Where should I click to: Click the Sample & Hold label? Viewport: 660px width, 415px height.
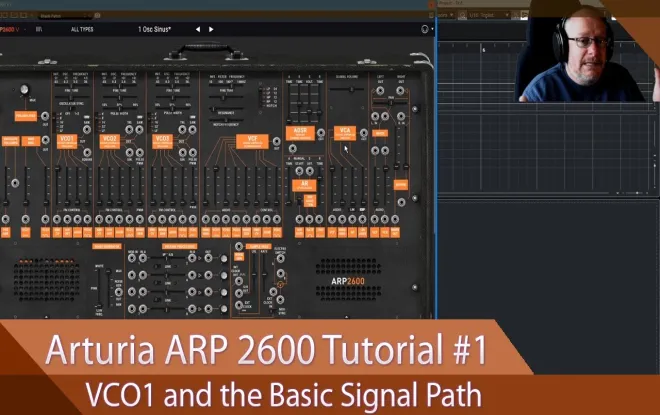(259, 246)
